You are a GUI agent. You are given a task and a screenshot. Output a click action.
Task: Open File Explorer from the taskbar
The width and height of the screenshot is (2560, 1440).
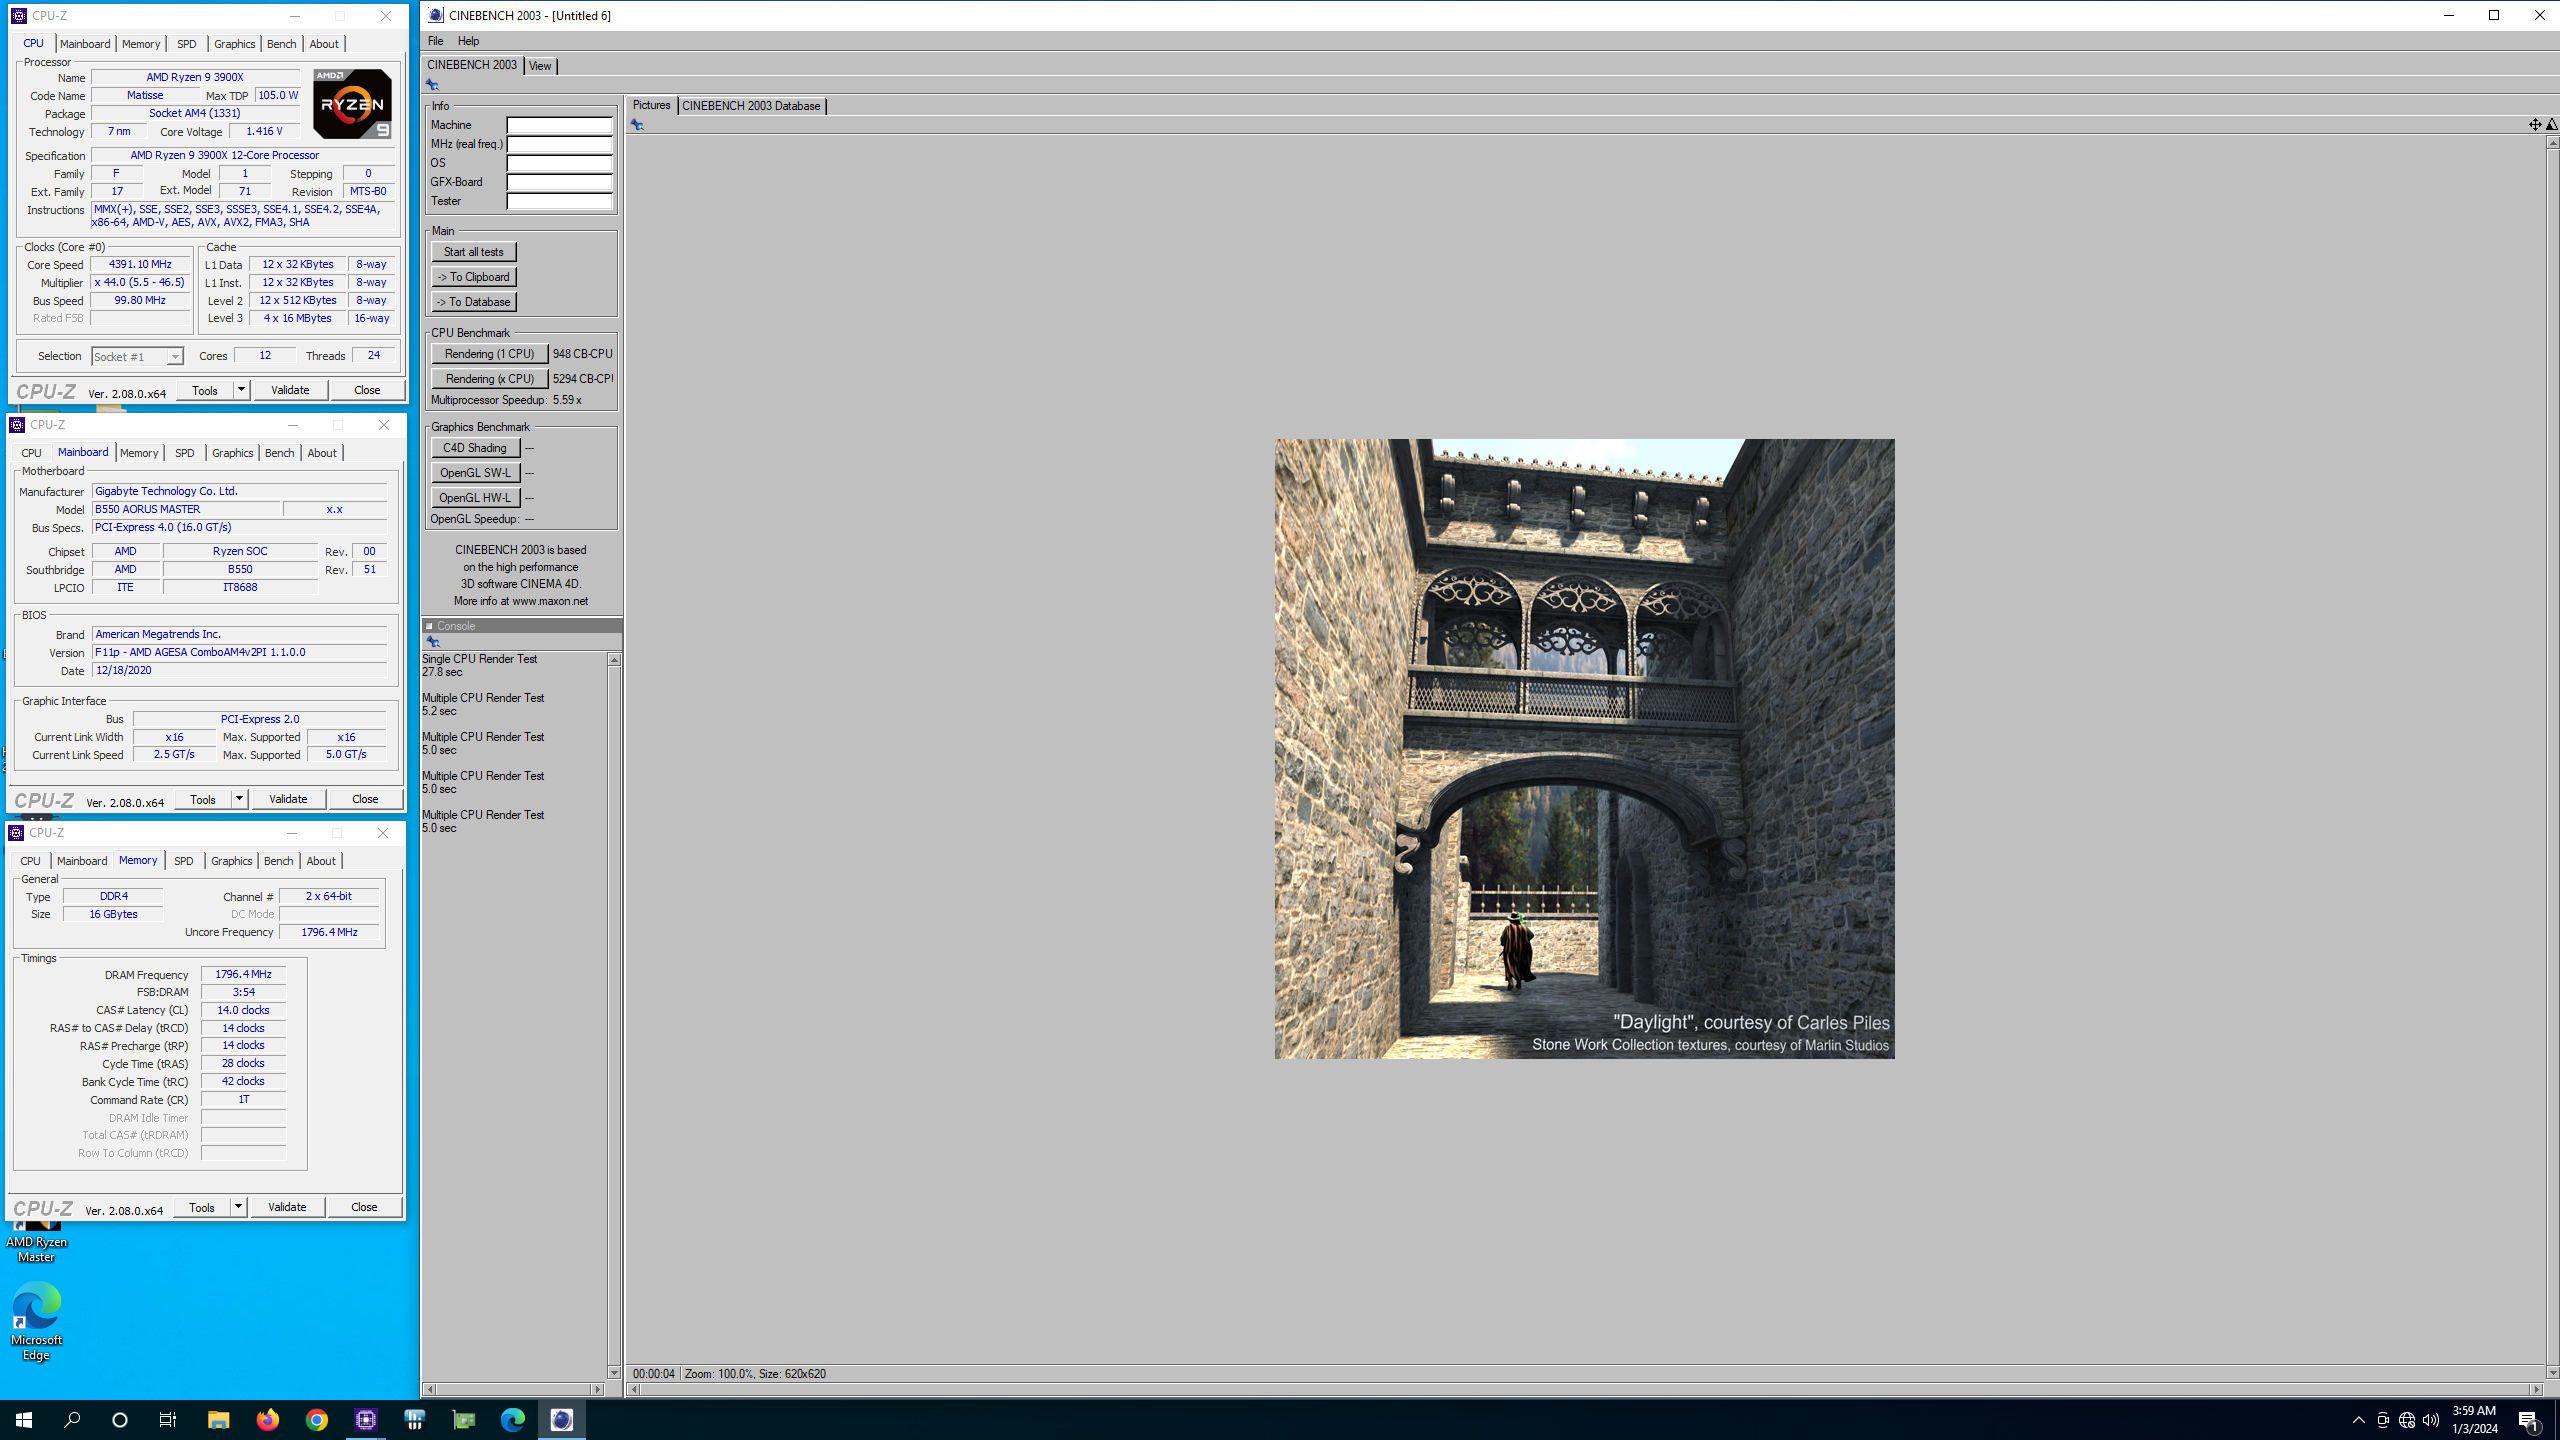click(x=218, y=1419)
